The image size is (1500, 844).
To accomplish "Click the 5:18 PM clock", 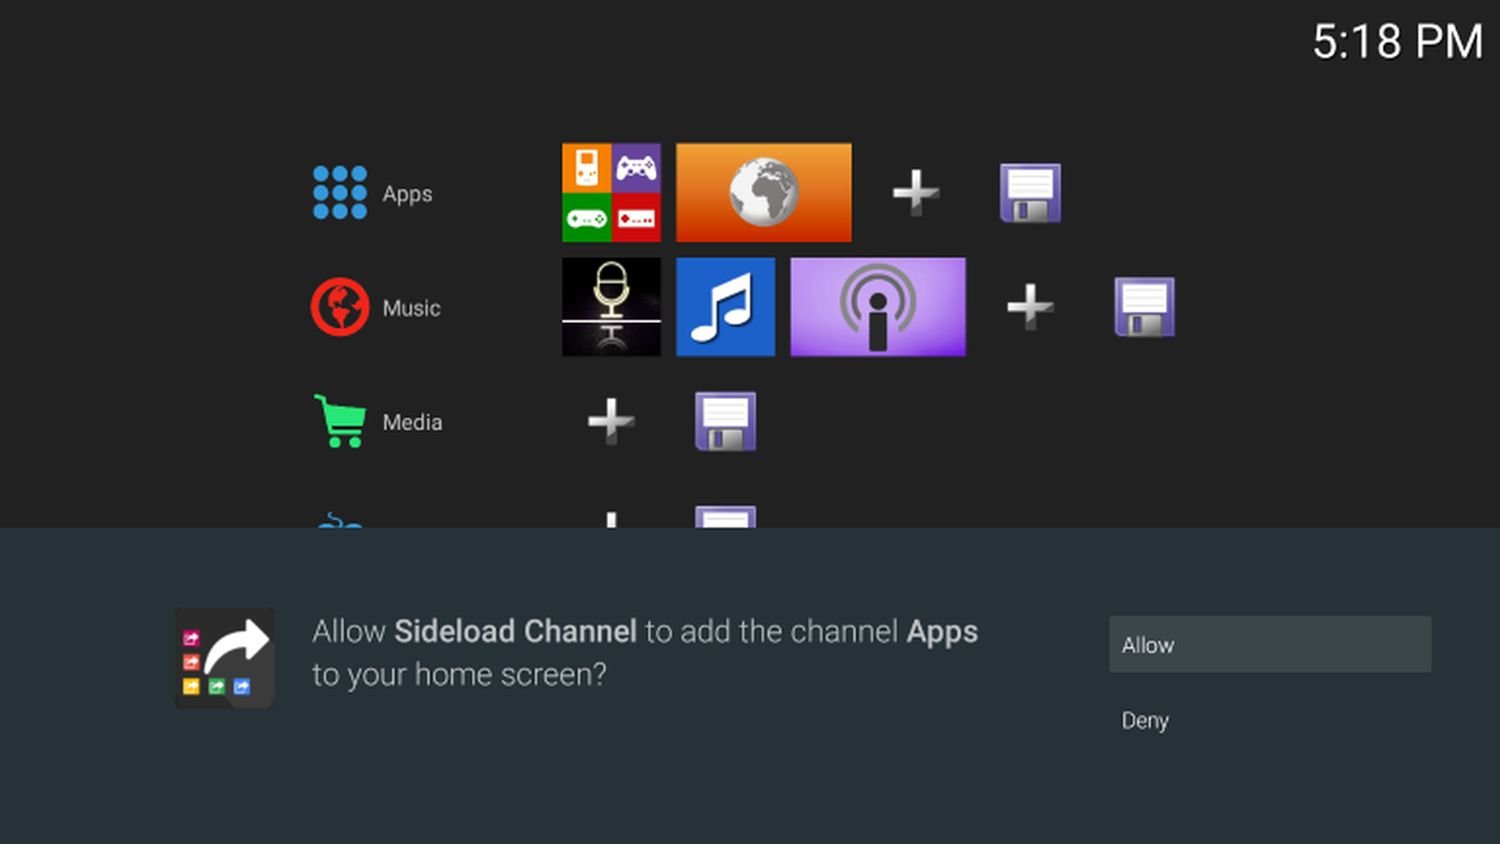I will 1397,42.
